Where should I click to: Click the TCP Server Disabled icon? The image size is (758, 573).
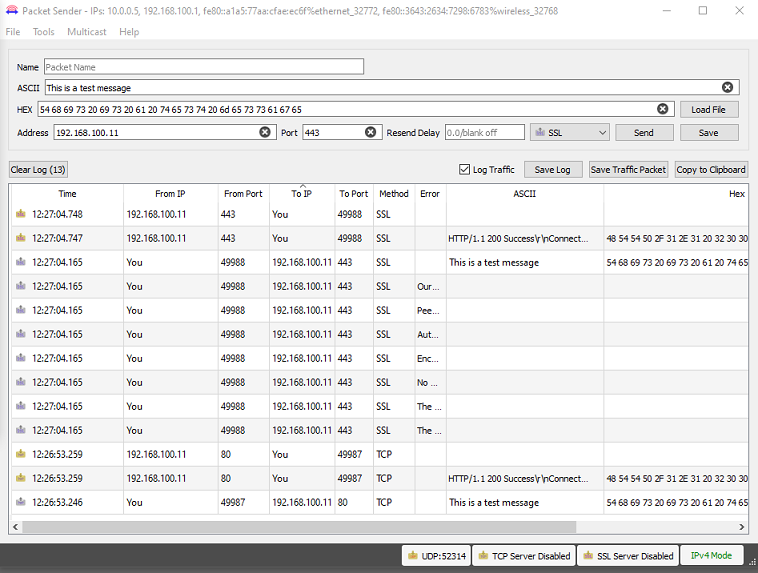[x=483, y=556]
